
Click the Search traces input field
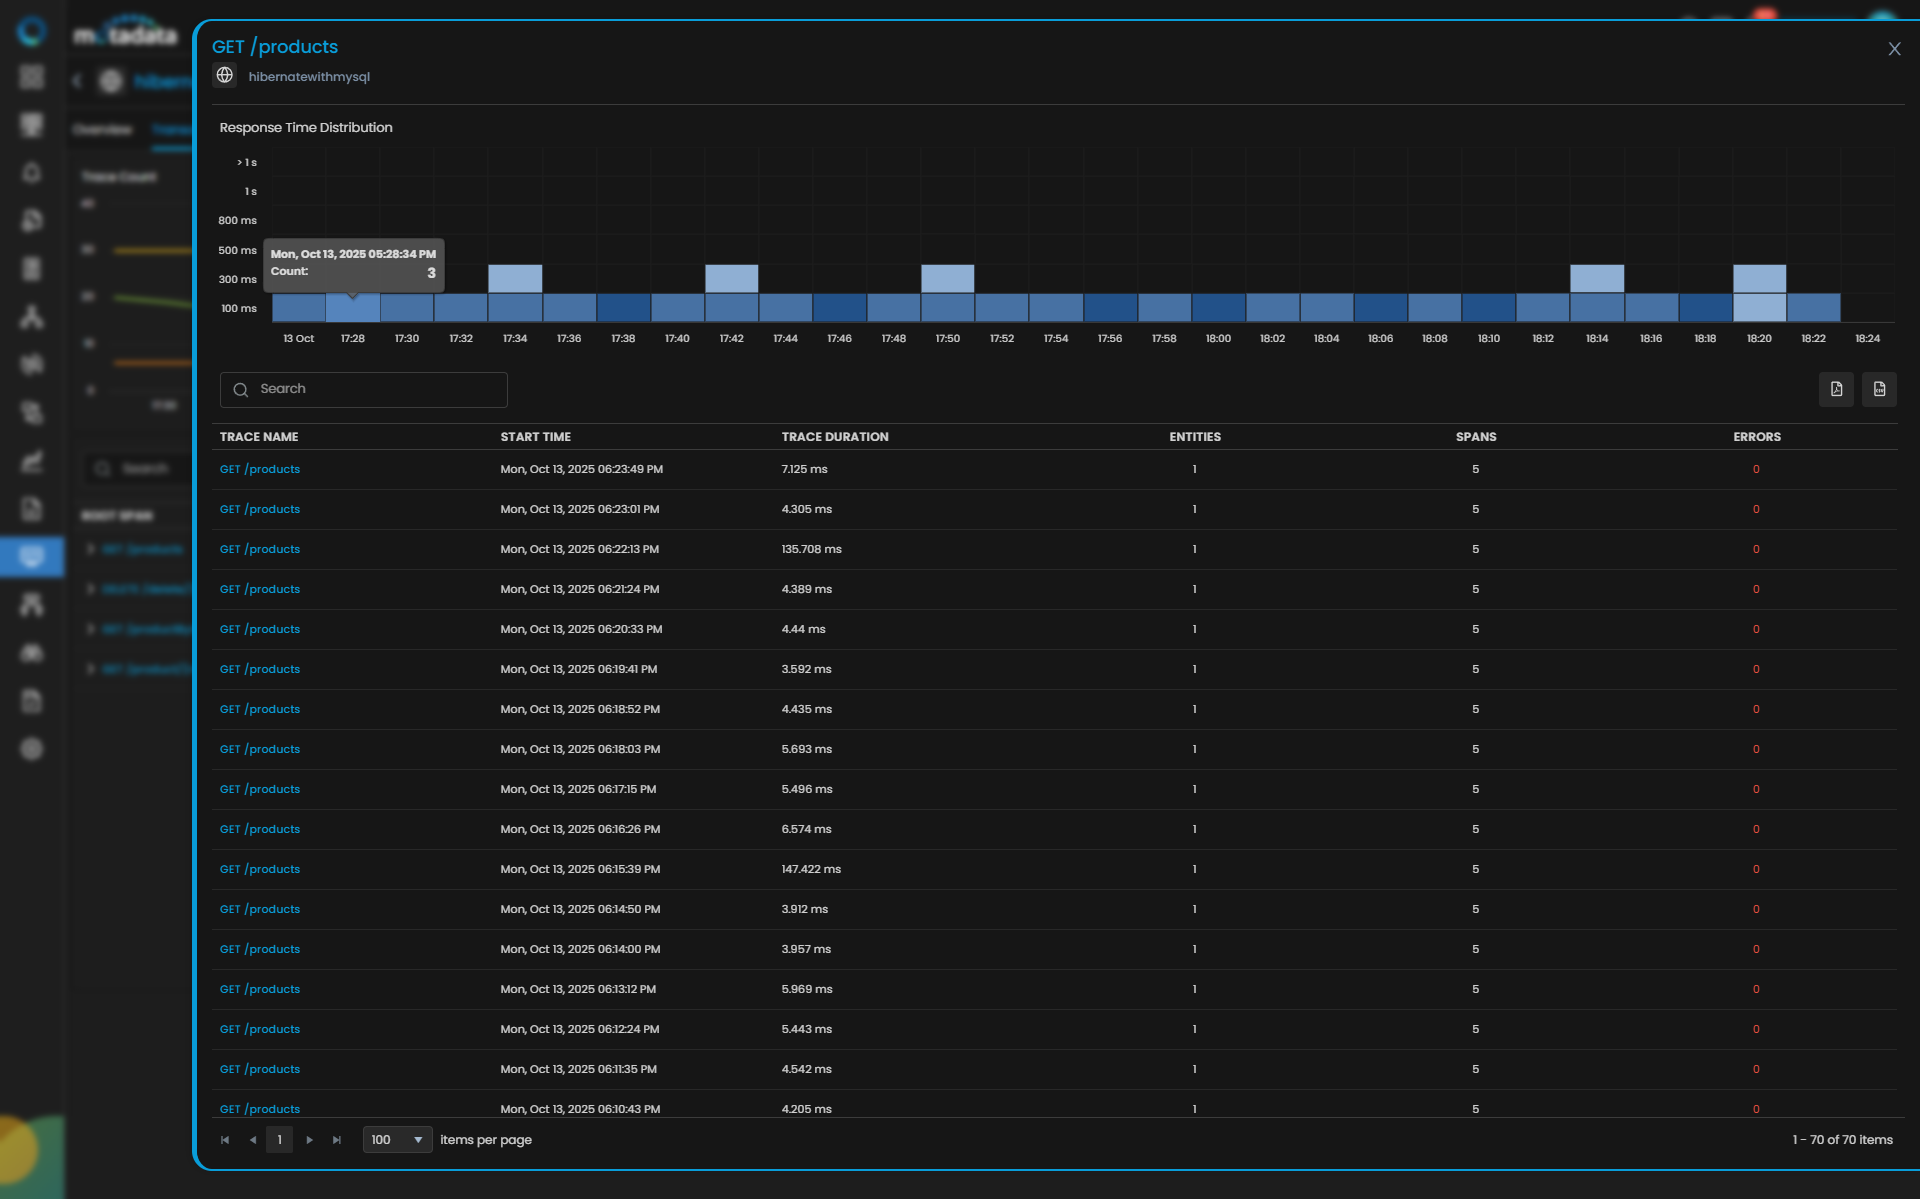tap(364, 389)
